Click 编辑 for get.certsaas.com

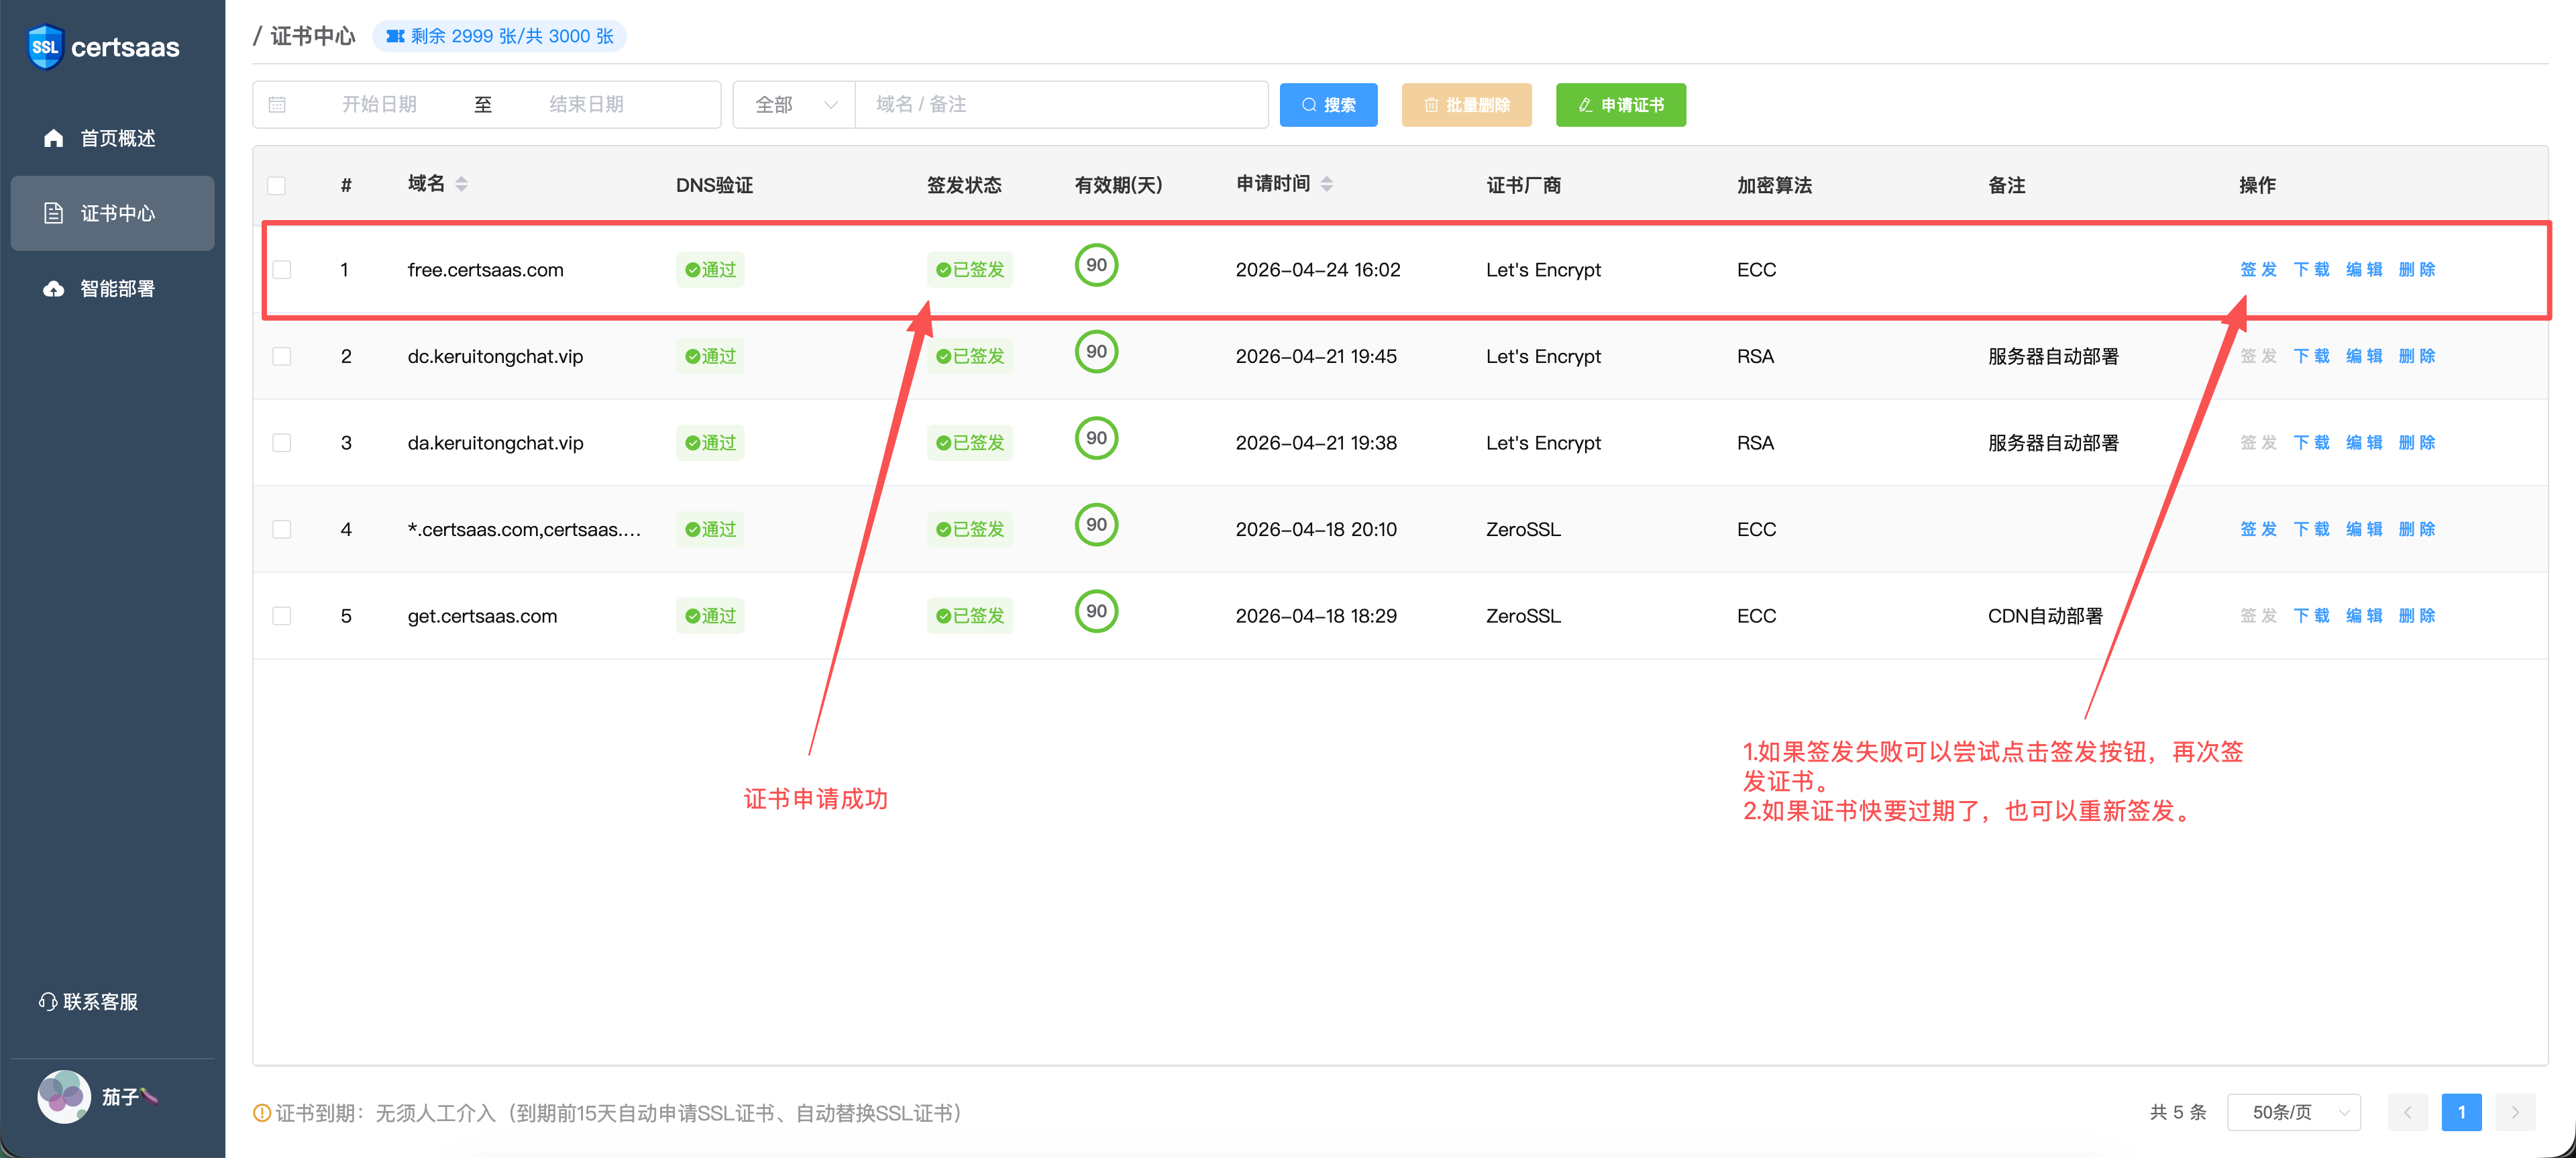pos(2364,615)
